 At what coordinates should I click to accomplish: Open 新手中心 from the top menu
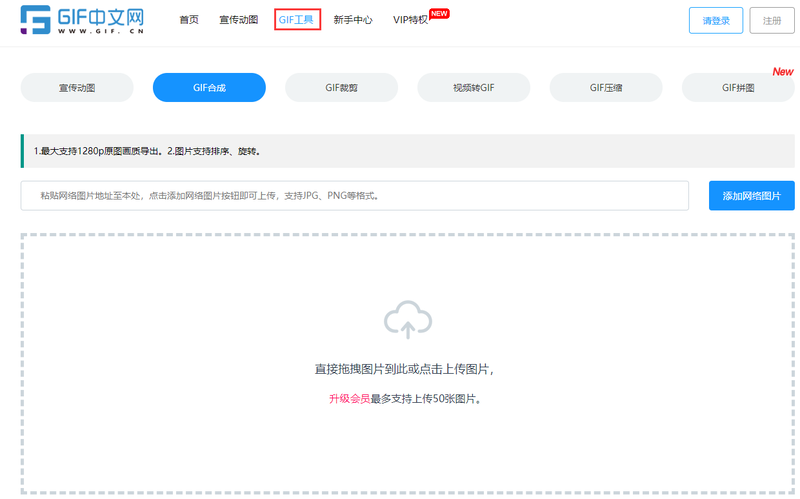click(353, 20)
